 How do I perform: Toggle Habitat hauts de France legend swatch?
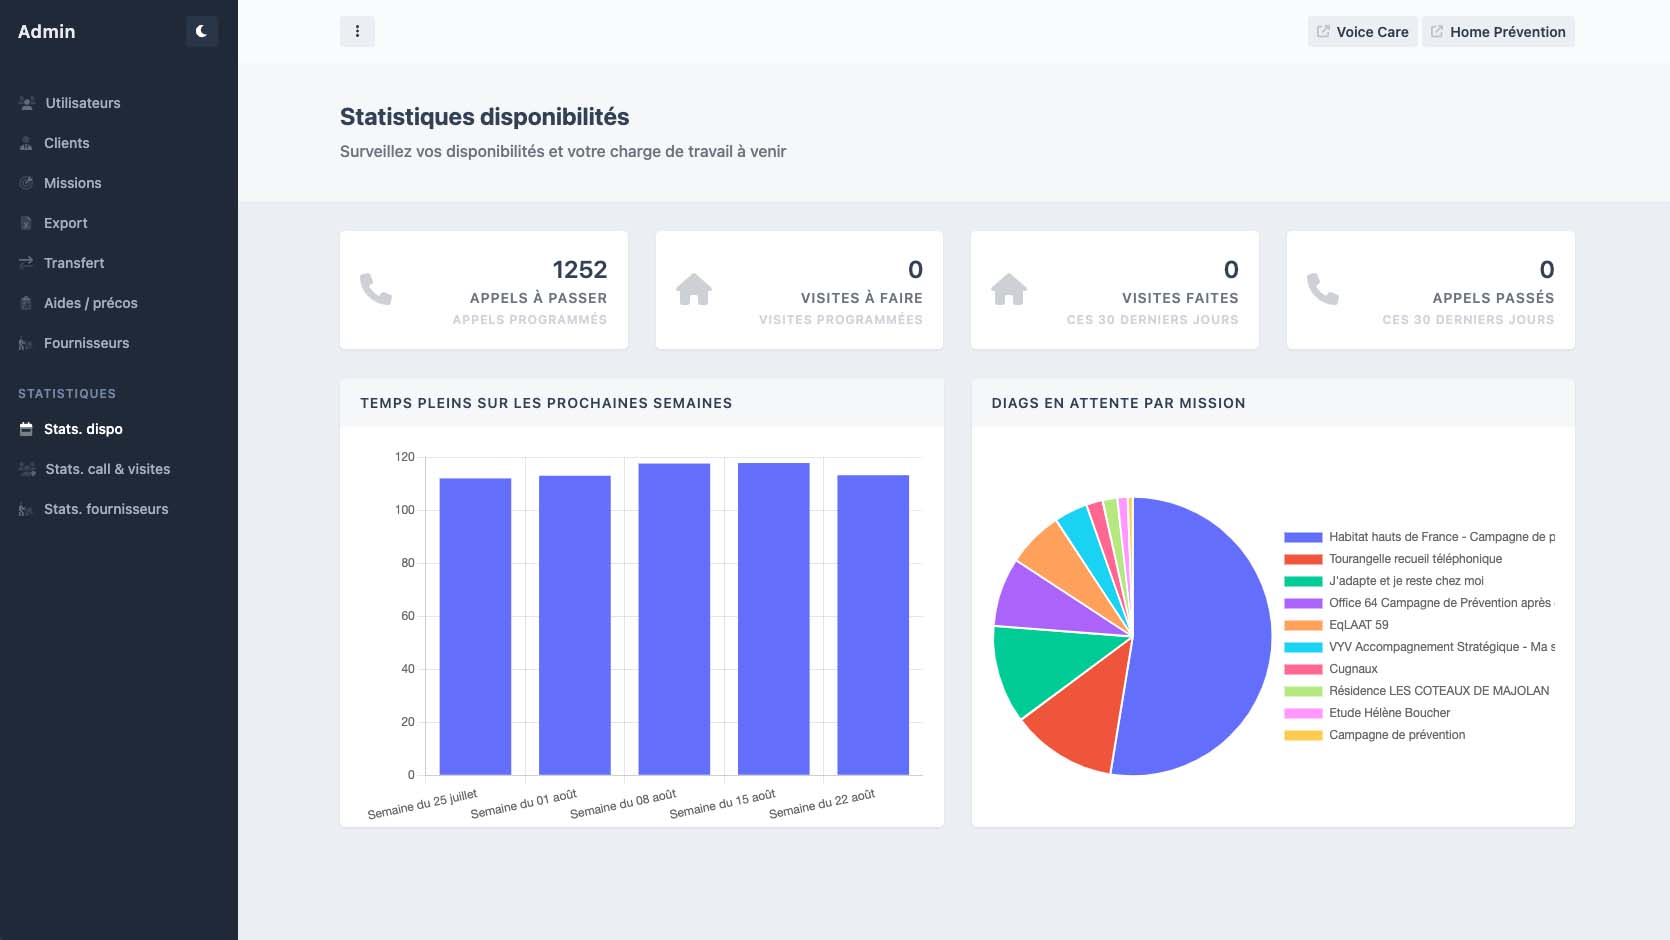[x=1303, y=537]
